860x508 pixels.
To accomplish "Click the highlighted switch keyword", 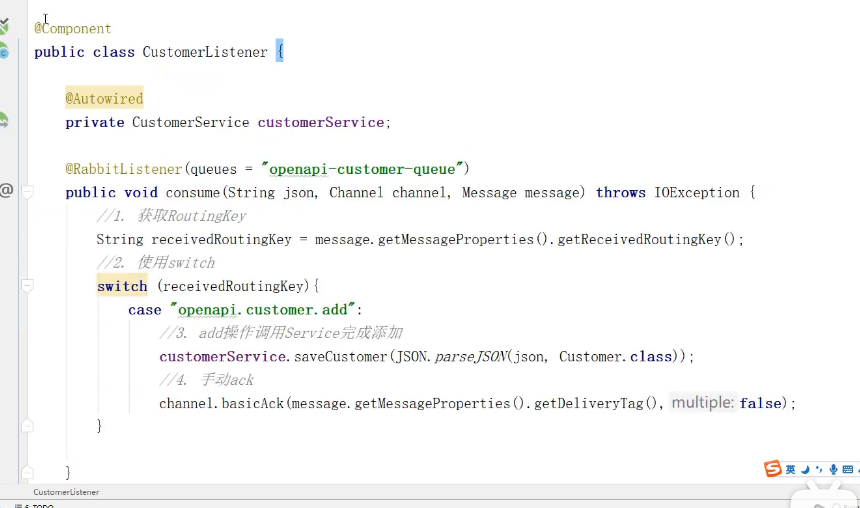I will [x=122, y=286].
